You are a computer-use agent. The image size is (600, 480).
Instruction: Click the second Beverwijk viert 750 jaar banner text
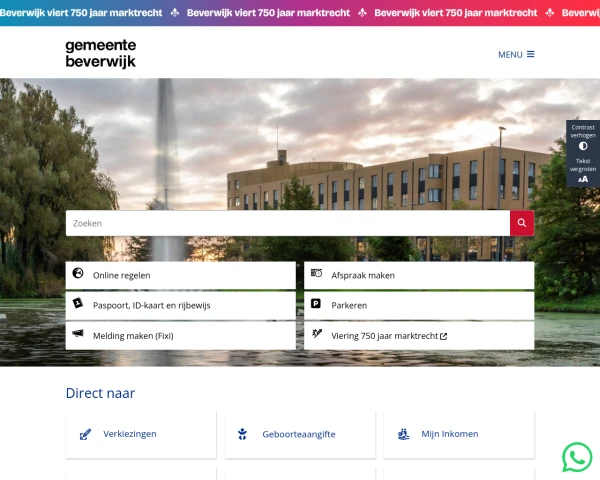click(268, 13)
